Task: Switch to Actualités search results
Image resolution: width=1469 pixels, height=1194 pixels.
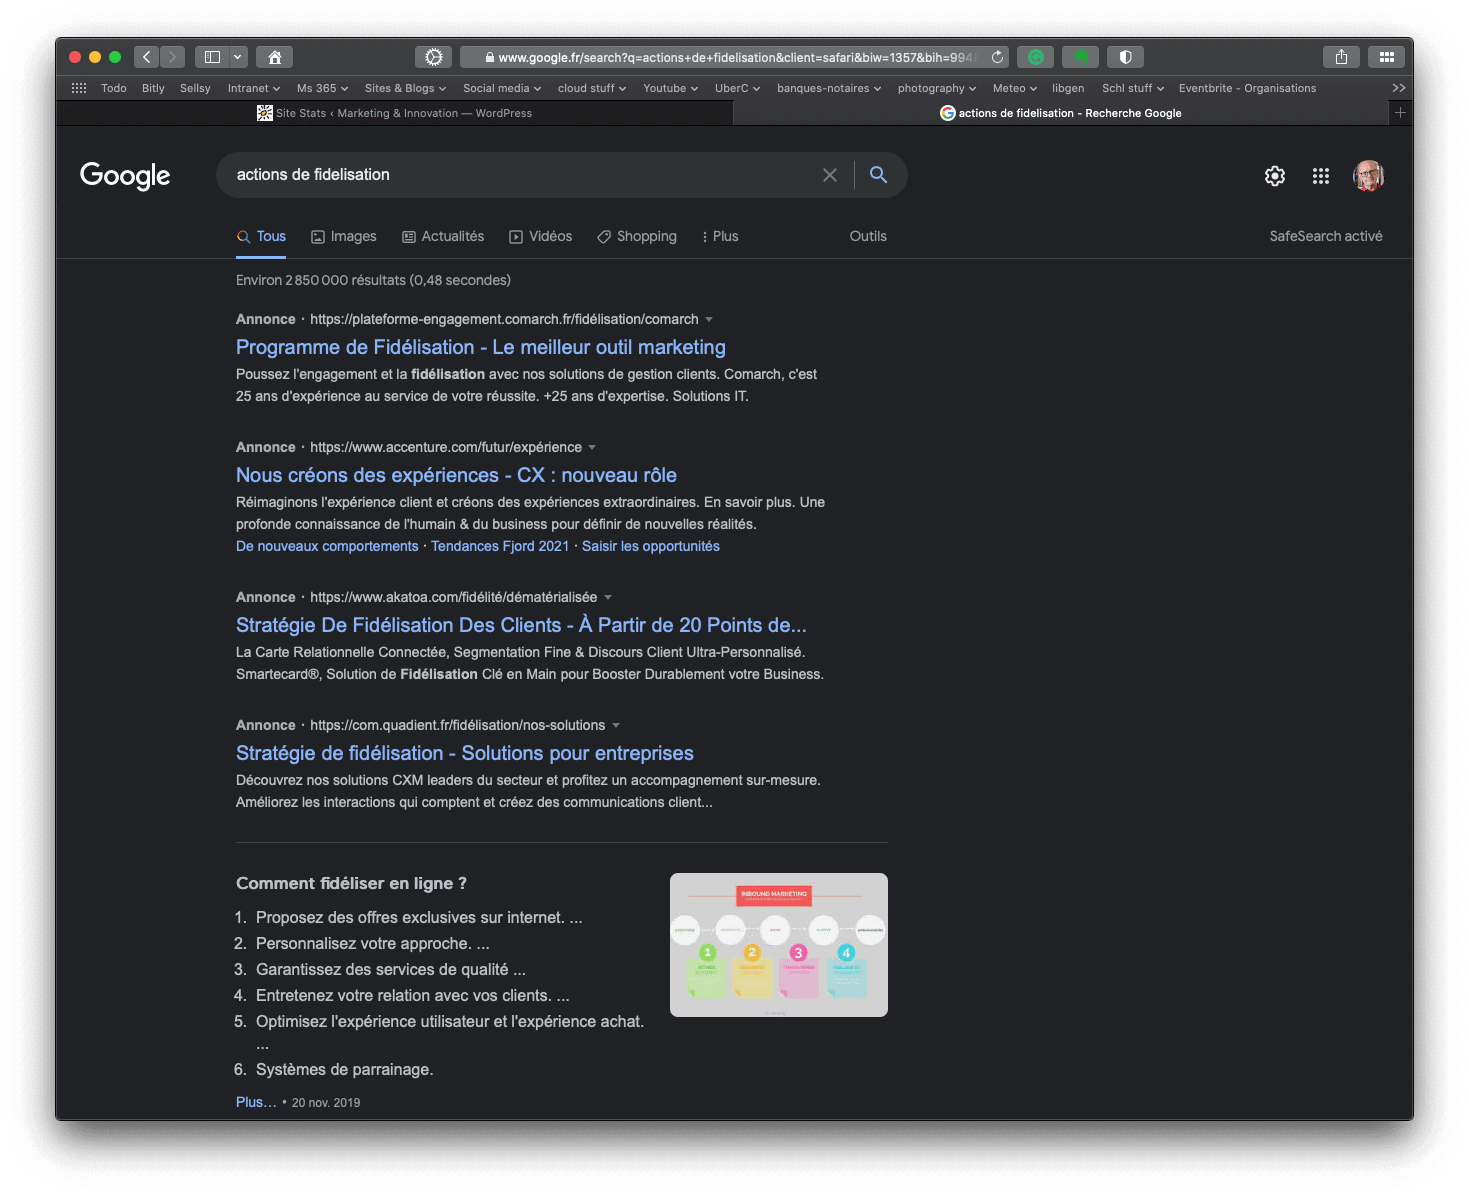Action: click(x=443, y=236)
